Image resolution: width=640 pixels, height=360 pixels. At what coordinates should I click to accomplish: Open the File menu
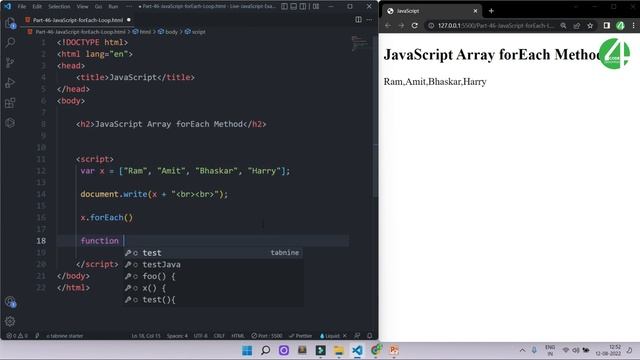tap(22, 7)
